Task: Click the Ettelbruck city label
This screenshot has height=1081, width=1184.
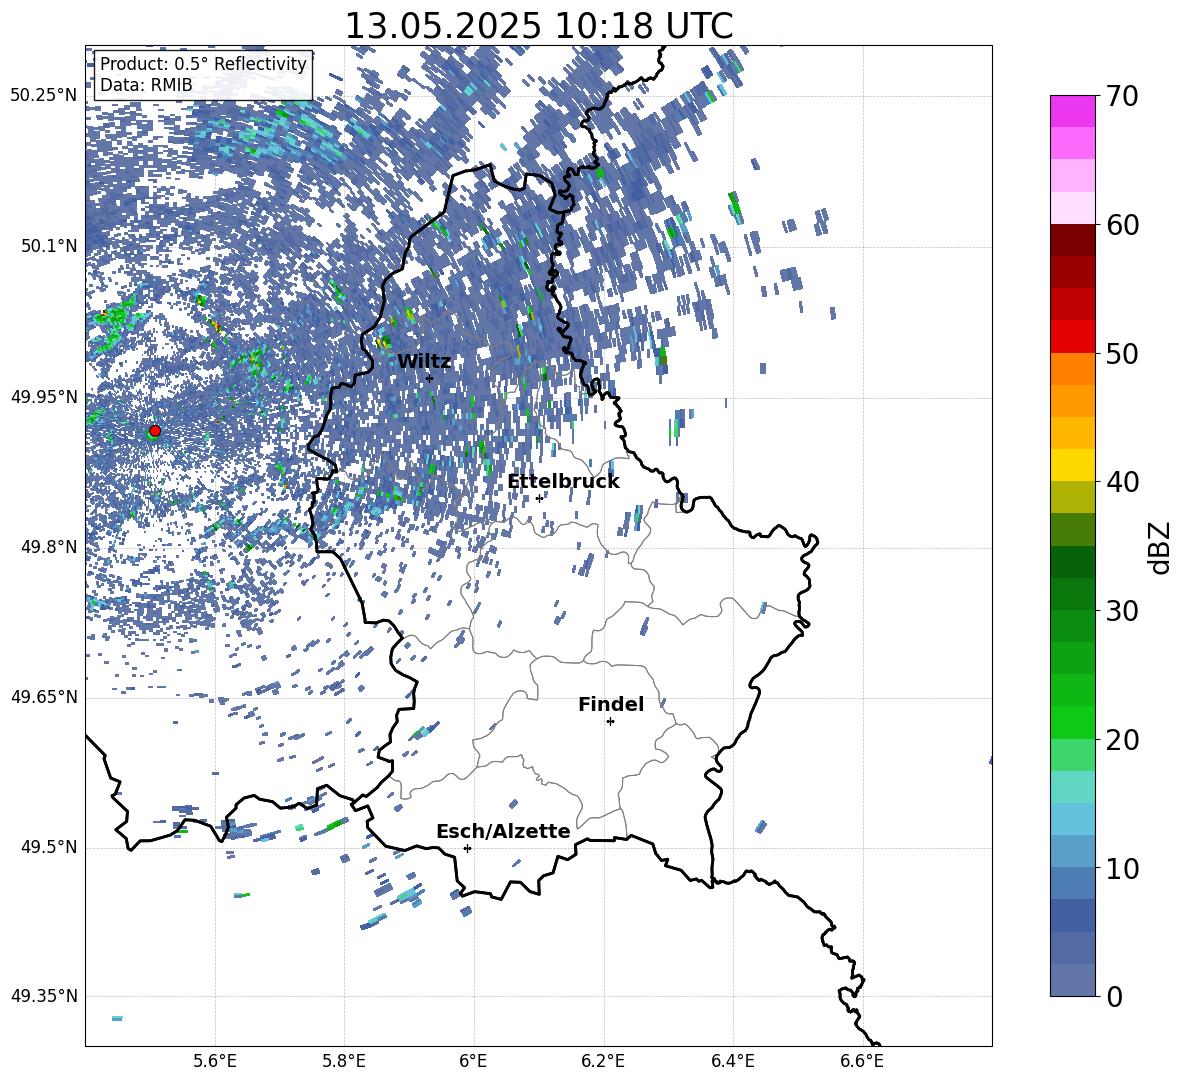Action: coord(563,482)
